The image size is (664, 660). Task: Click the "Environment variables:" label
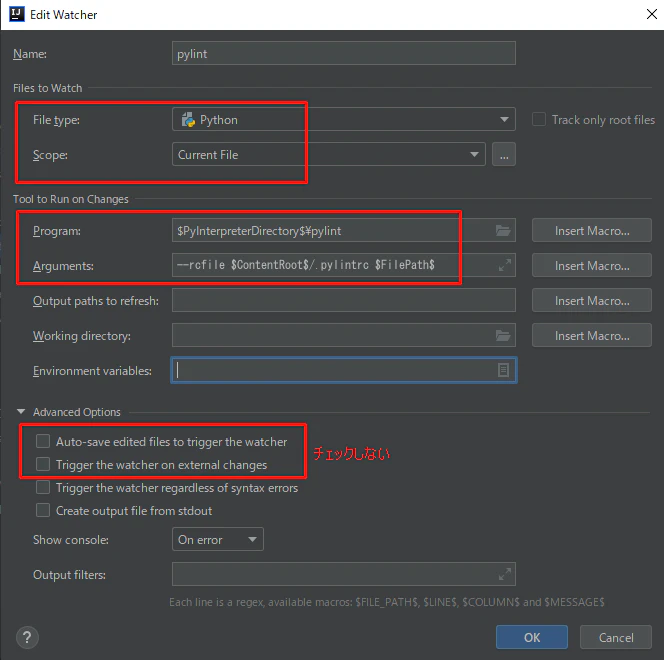[92, 371]
